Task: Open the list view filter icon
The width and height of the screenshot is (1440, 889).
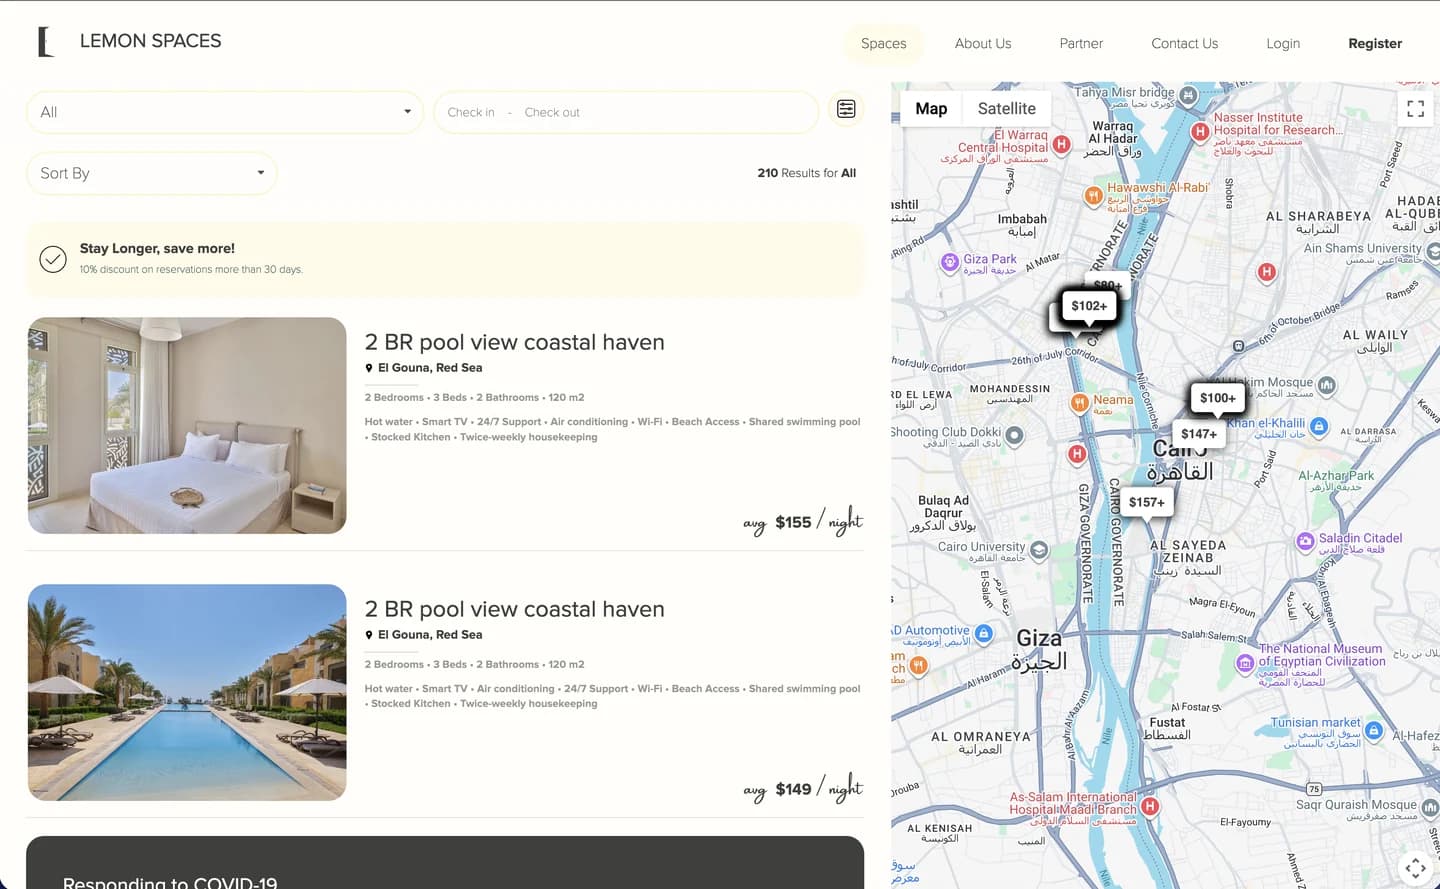Action: point(846,109)
